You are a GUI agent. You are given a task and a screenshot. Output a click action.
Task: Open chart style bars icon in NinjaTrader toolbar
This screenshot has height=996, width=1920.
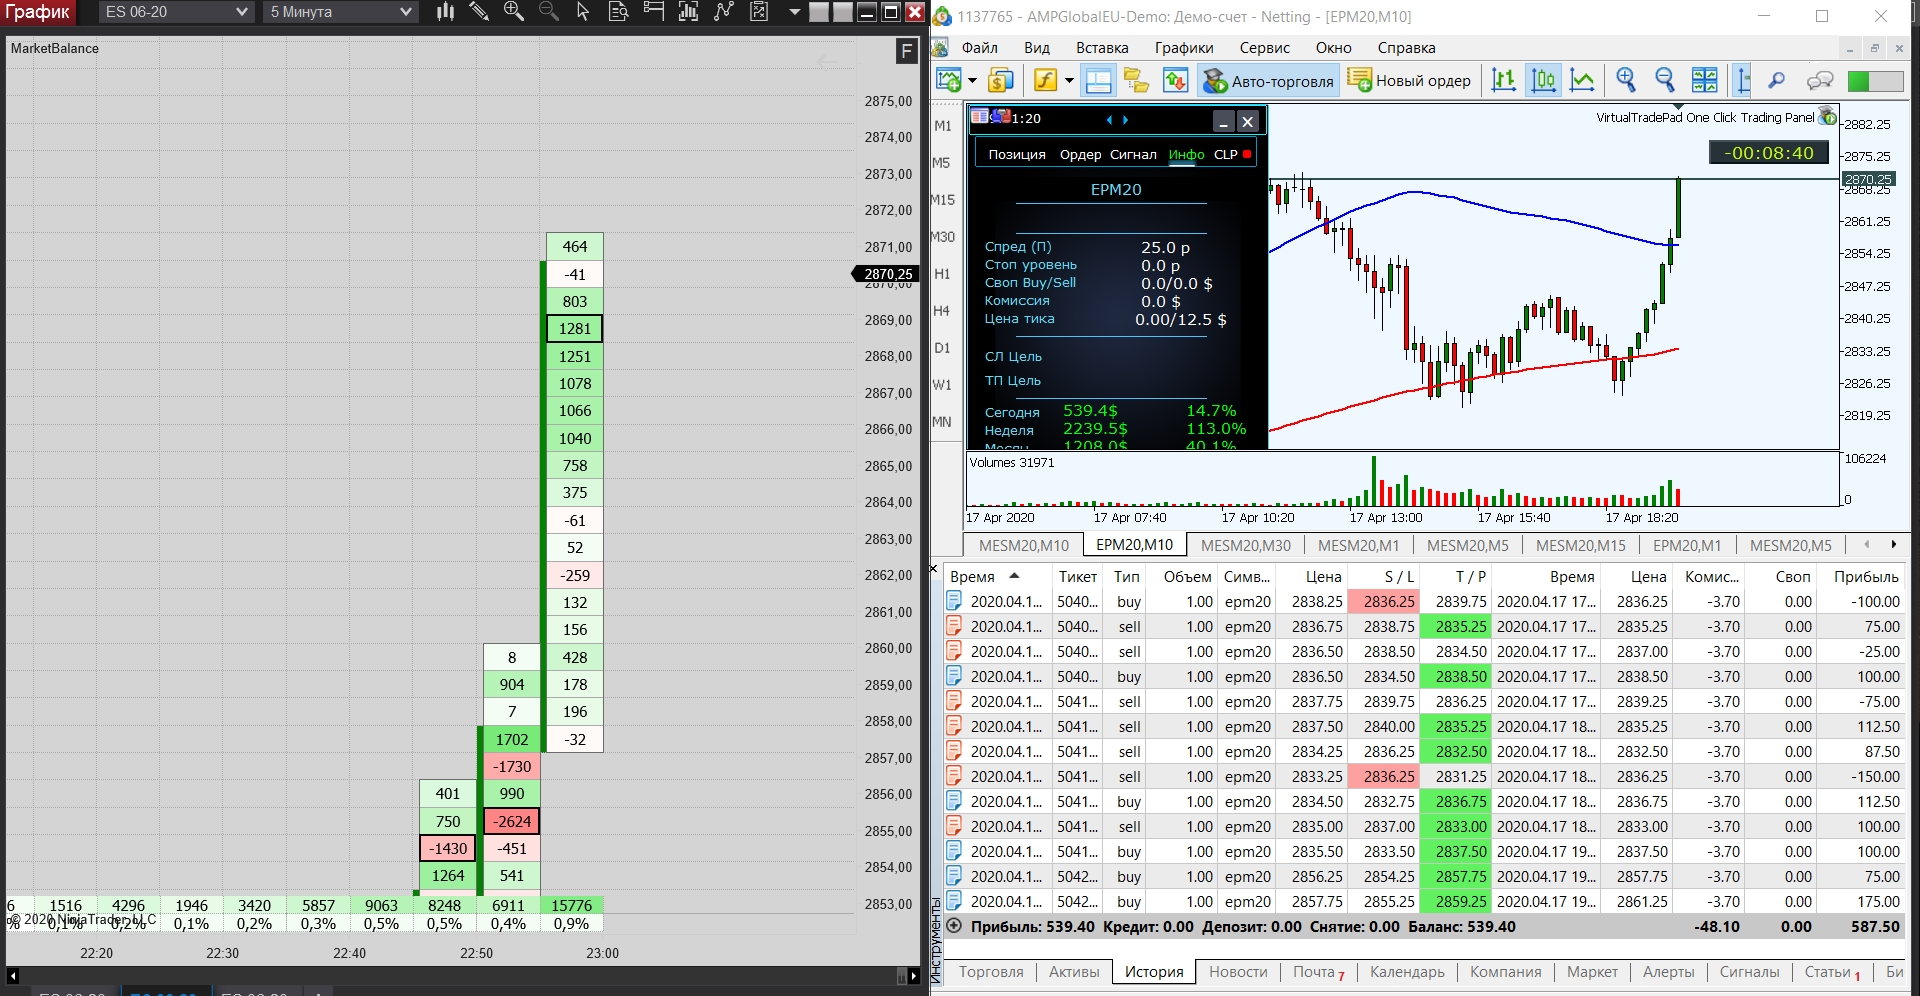click(x=446, y=12)
